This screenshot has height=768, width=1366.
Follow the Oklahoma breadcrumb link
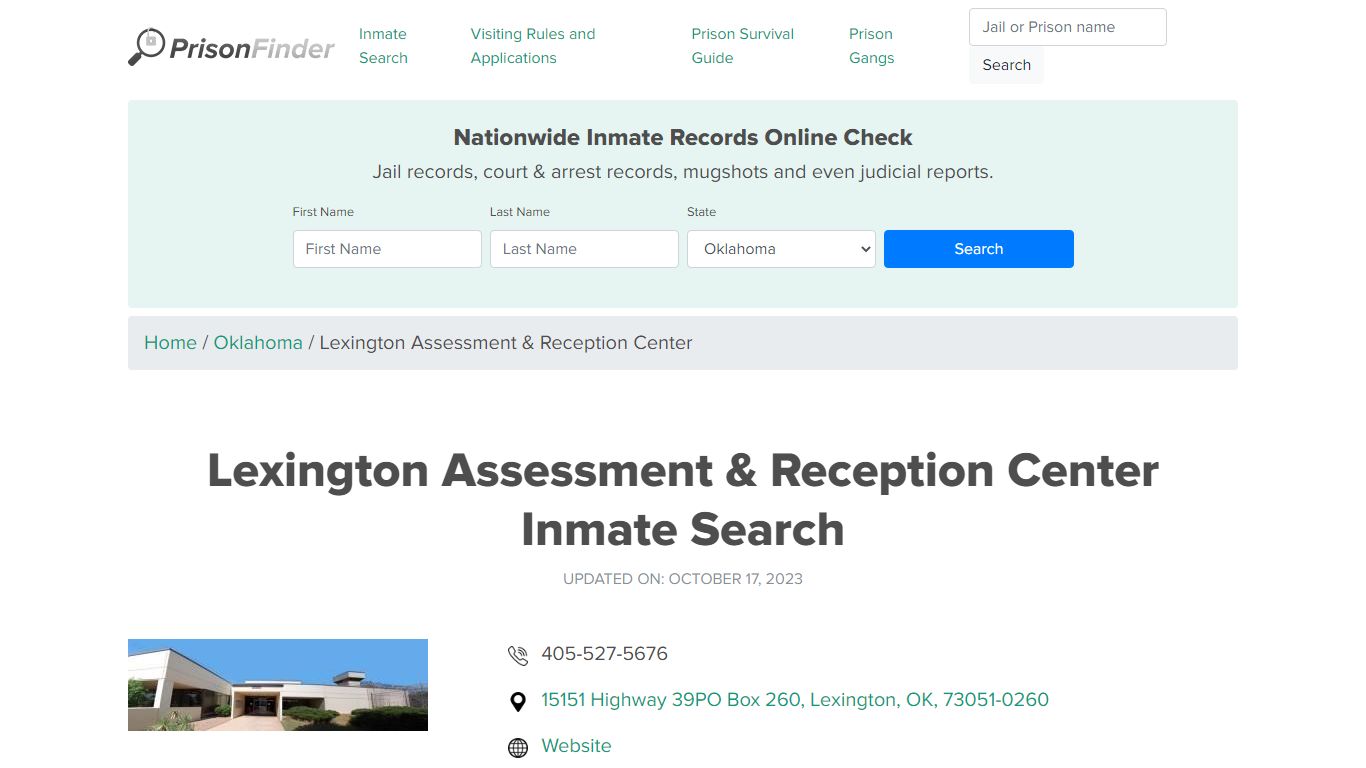[258, 342]
